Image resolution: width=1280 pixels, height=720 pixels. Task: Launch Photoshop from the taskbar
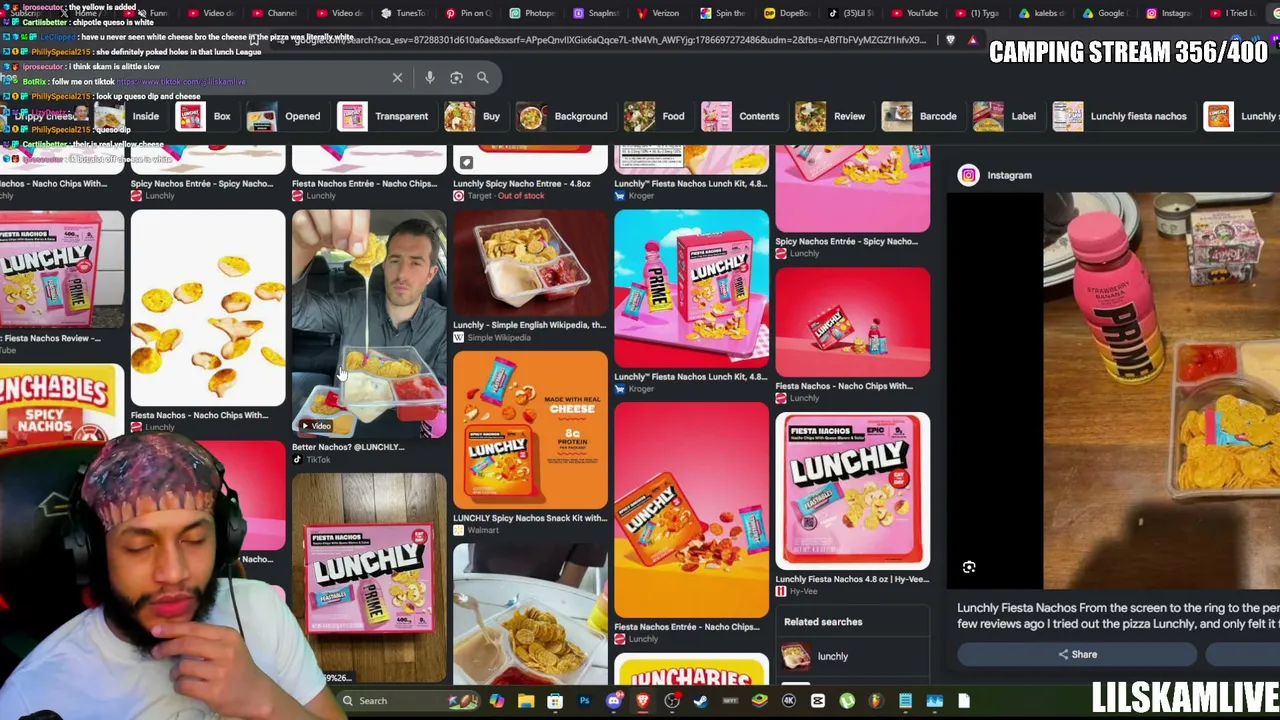tap(584, 701)
